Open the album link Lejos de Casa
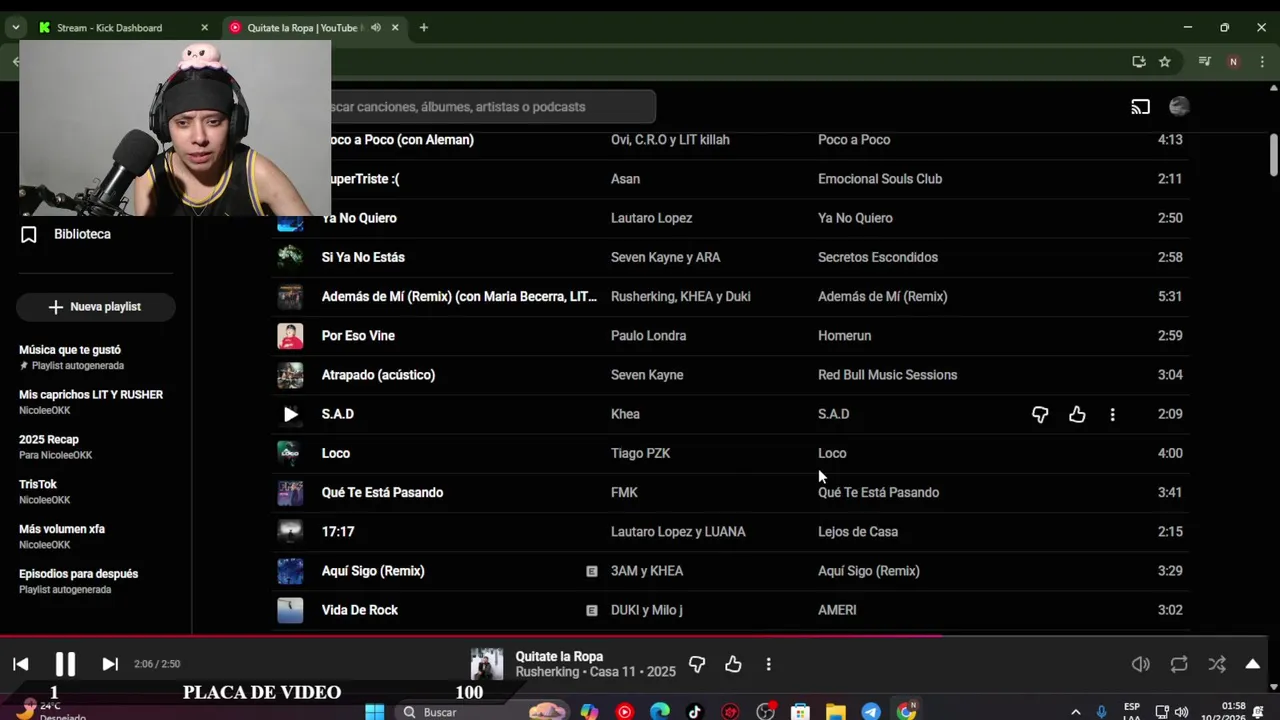Screen dimensions: 1280x720 (x=858, y=532)
